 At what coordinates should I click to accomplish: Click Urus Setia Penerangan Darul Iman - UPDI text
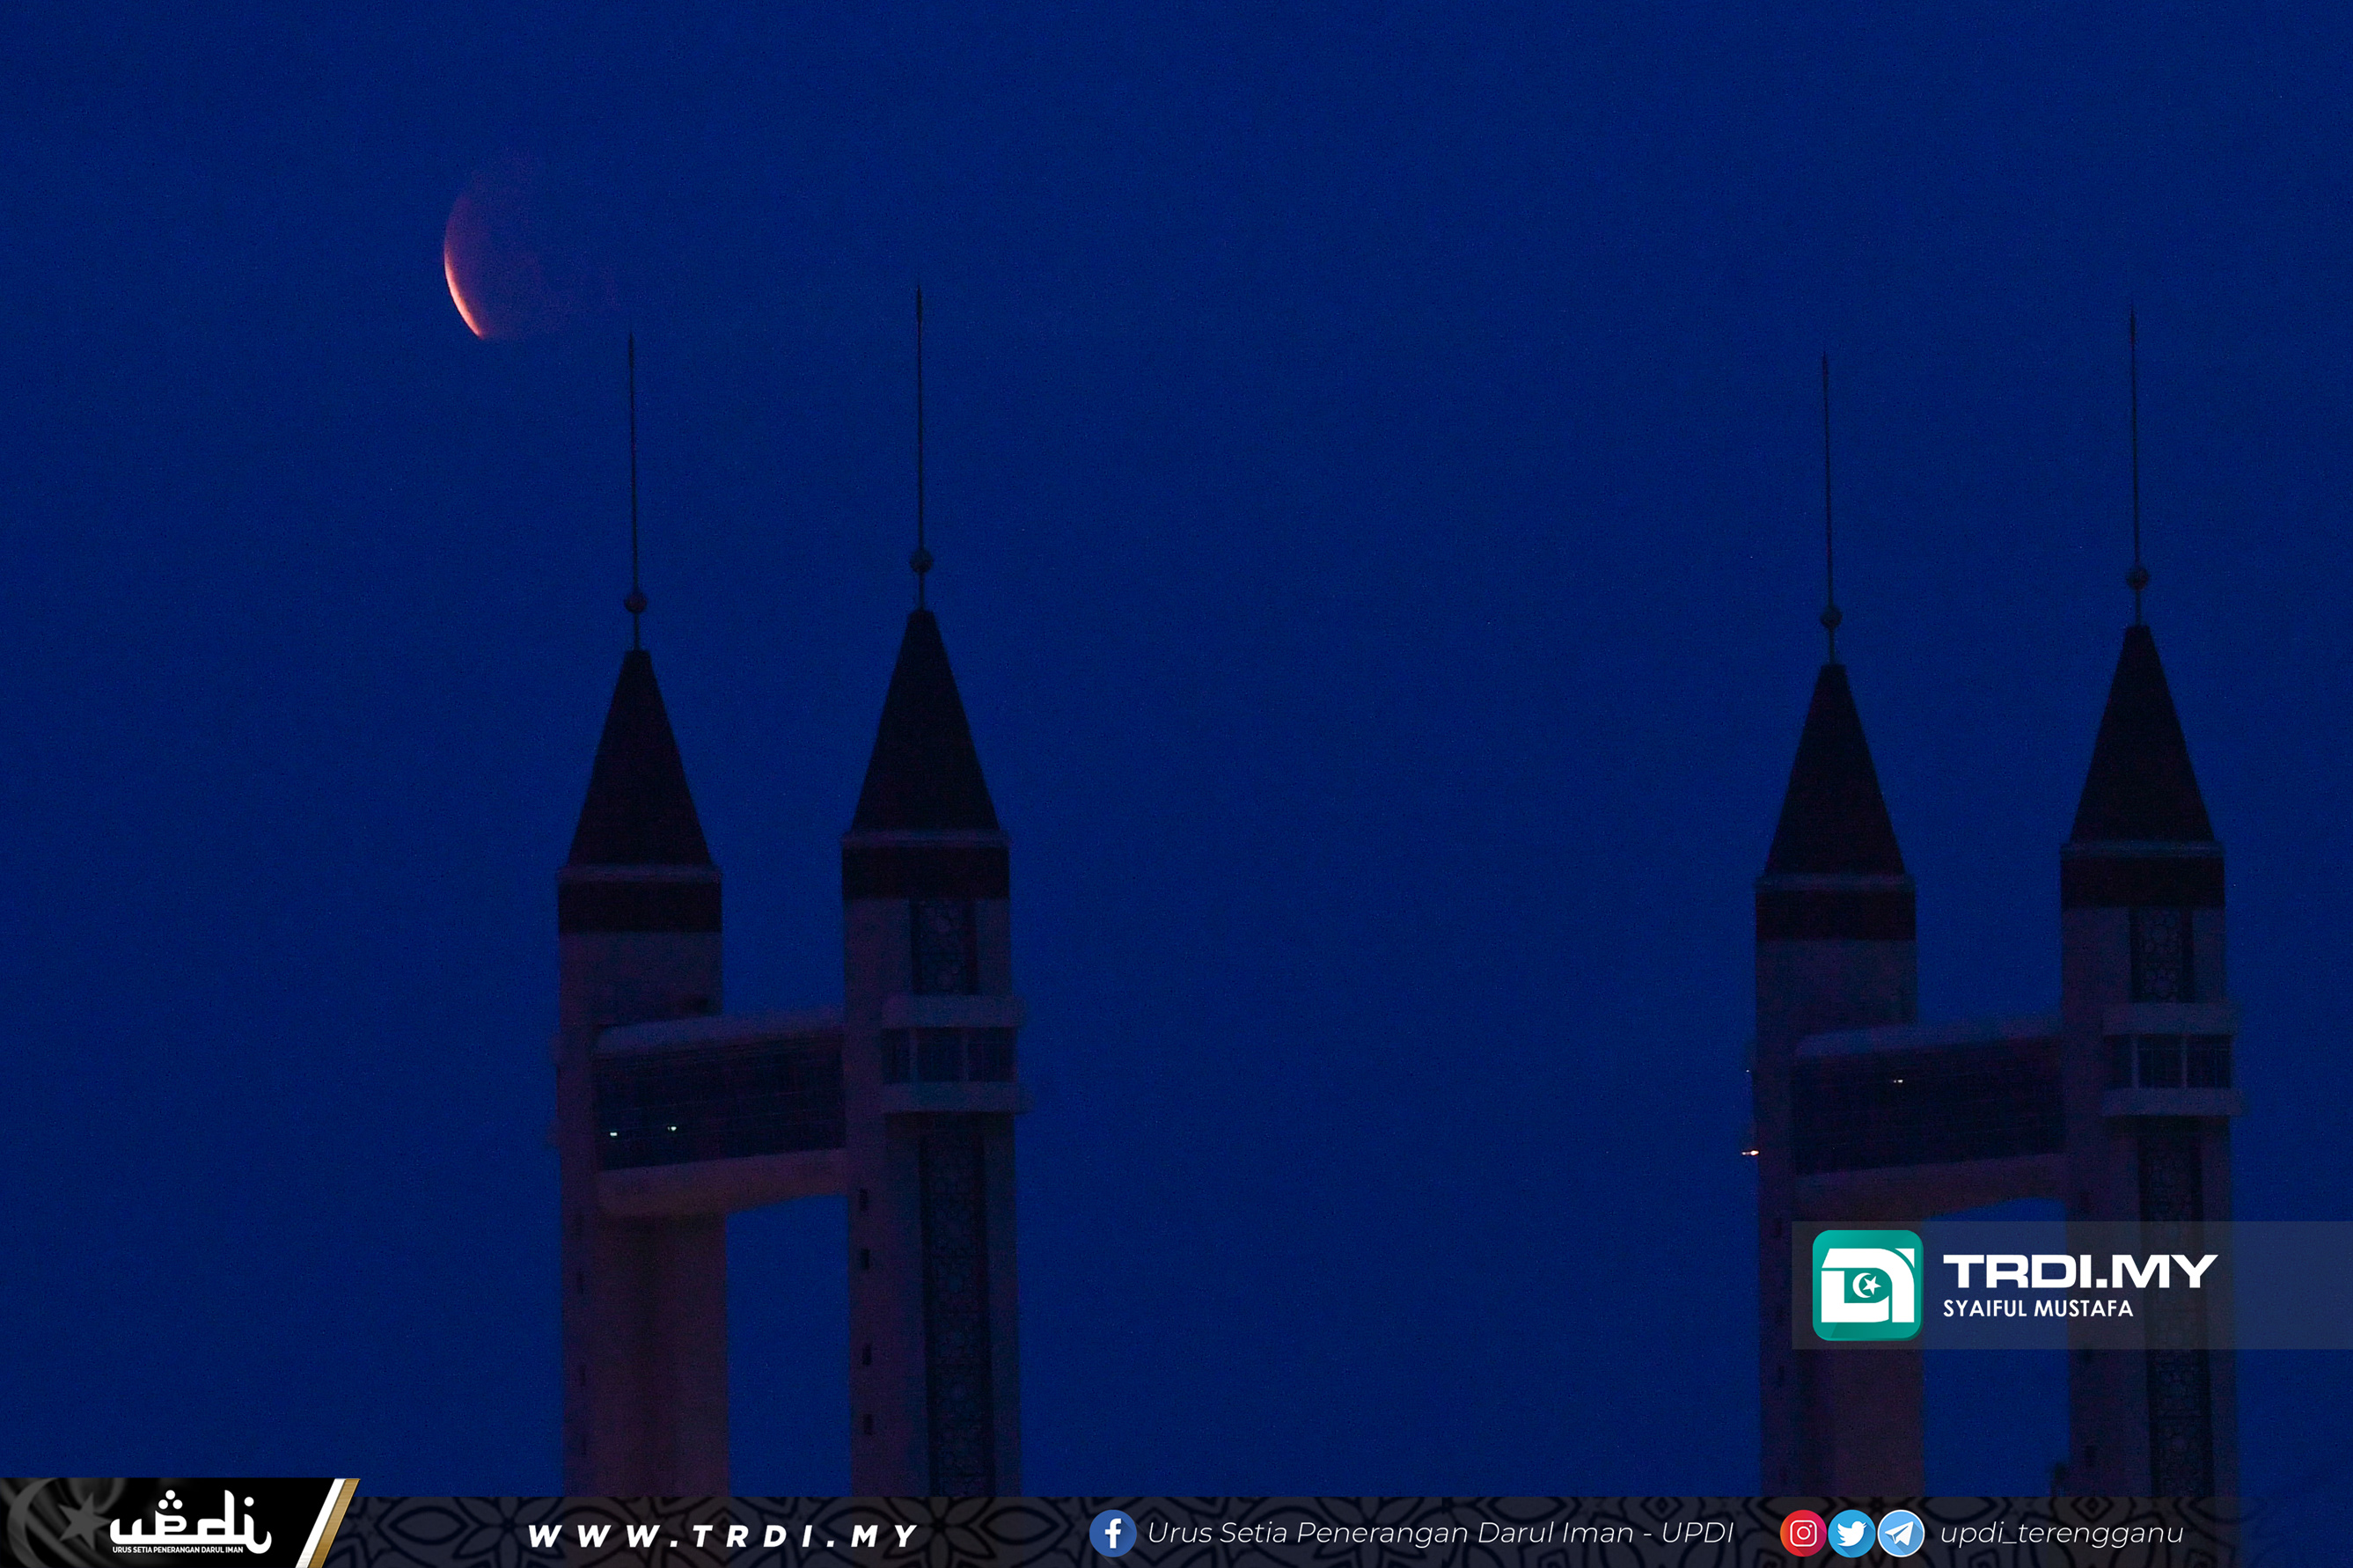point(1440,1533)
